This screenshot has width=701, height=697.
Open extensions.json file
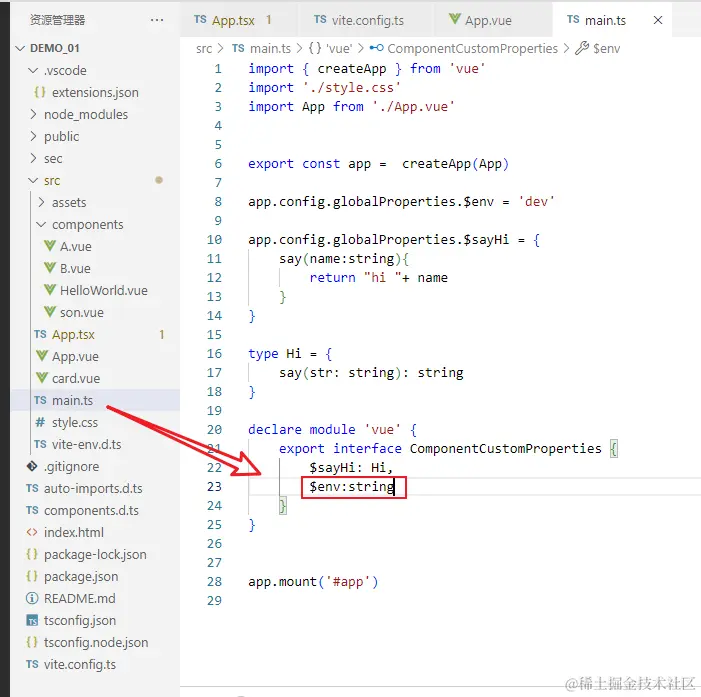pyautogui.click(x=95, y=93)
